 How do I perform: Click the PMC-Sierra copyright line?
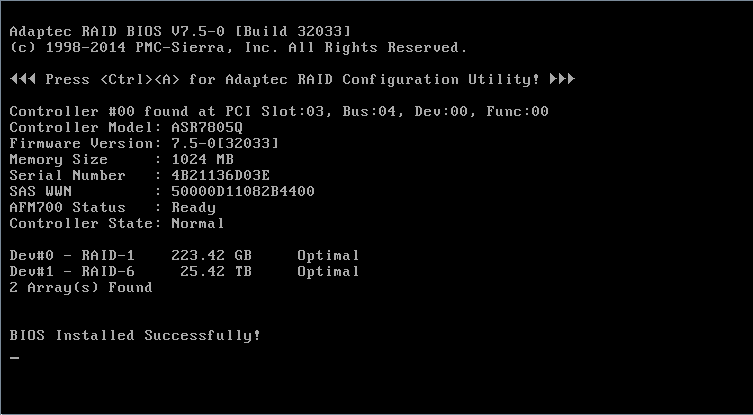pos(238,47)
